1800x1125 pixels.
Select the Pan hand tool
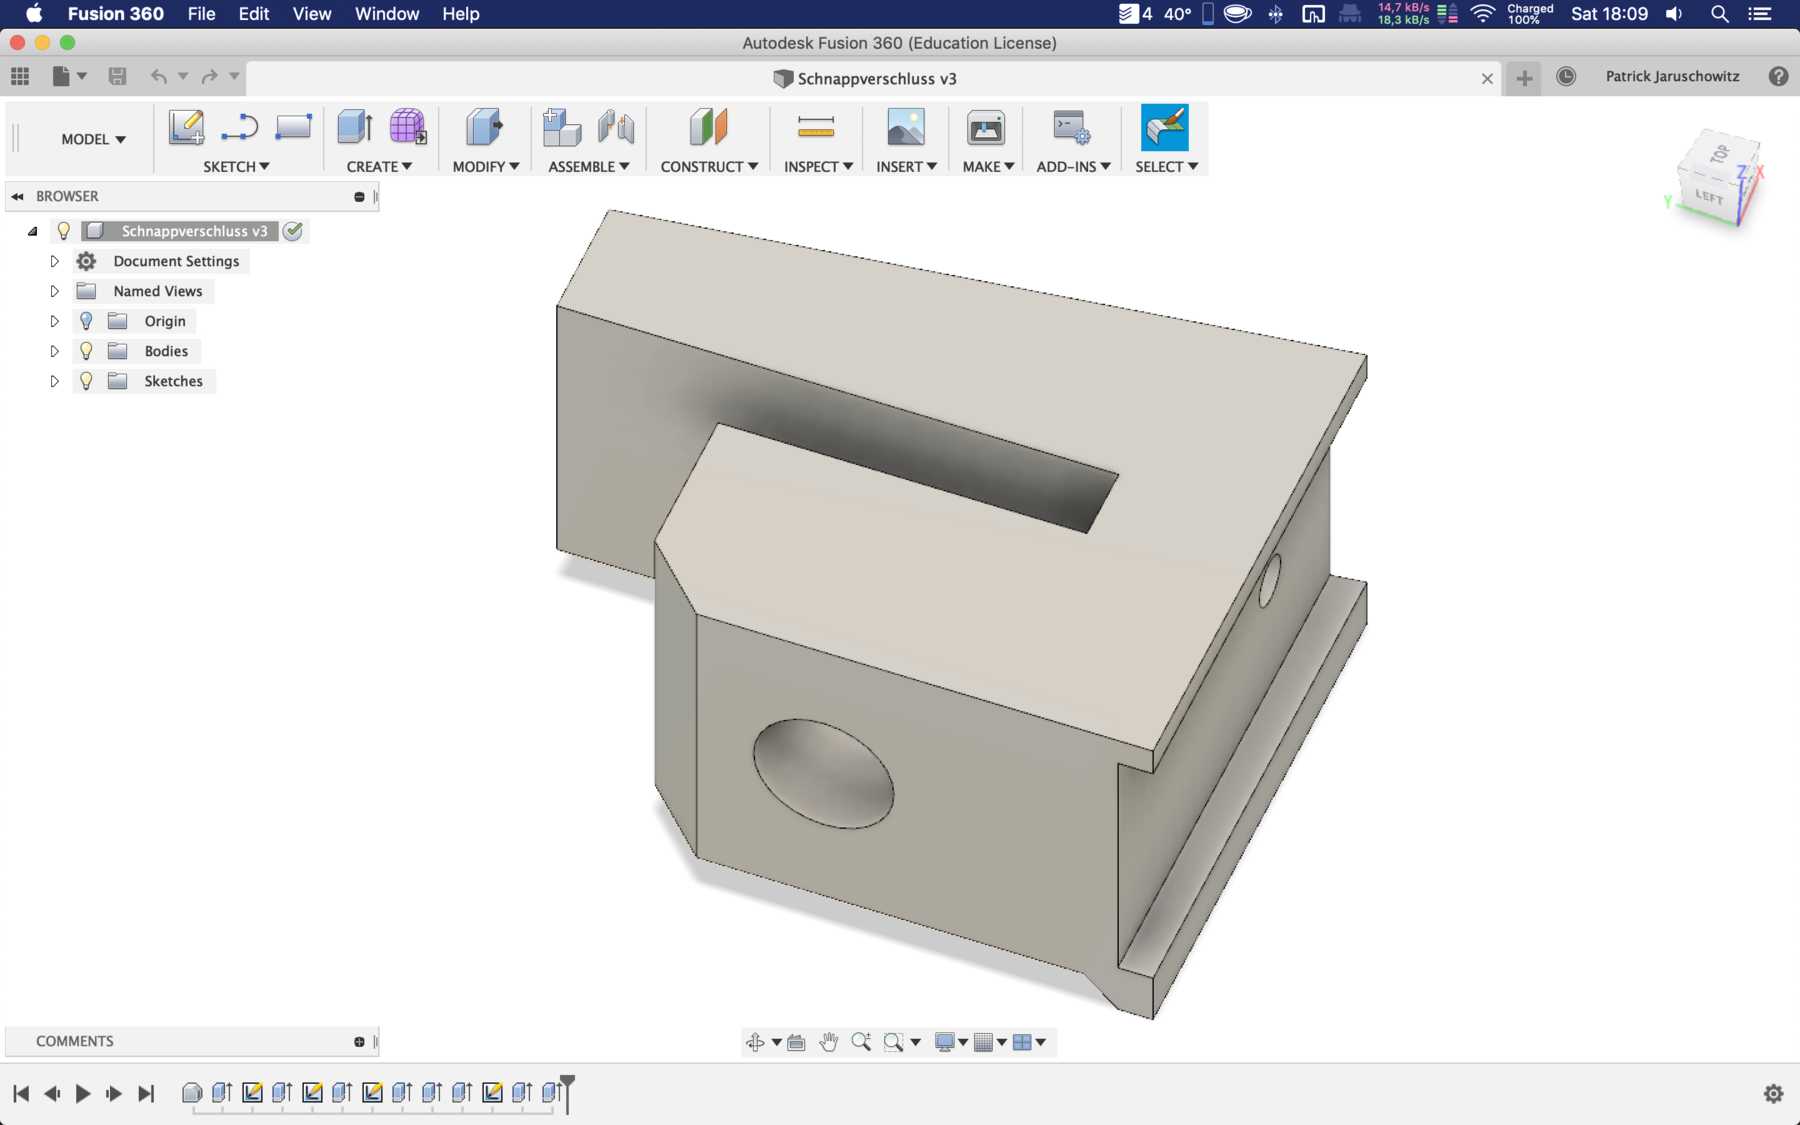[828, 1042]
